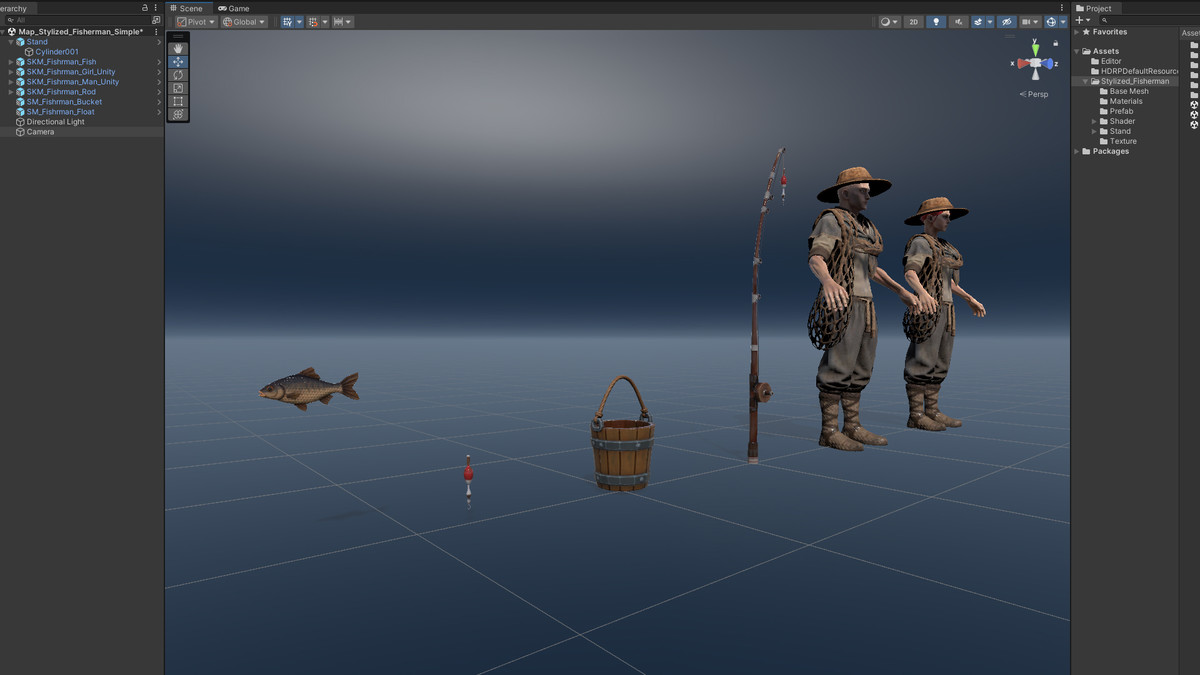Open Scene view more options menu
The image size is (1200, 675).
click(1062, 8)
